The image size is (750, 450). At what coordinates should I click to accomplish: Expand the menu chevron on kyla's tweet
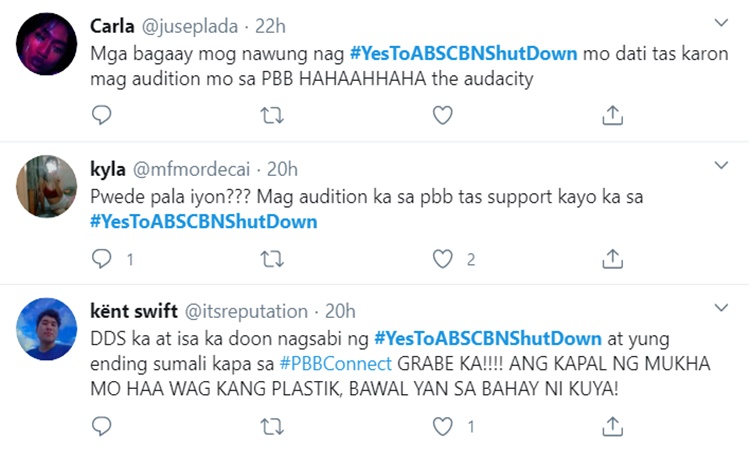click(719, 168)
